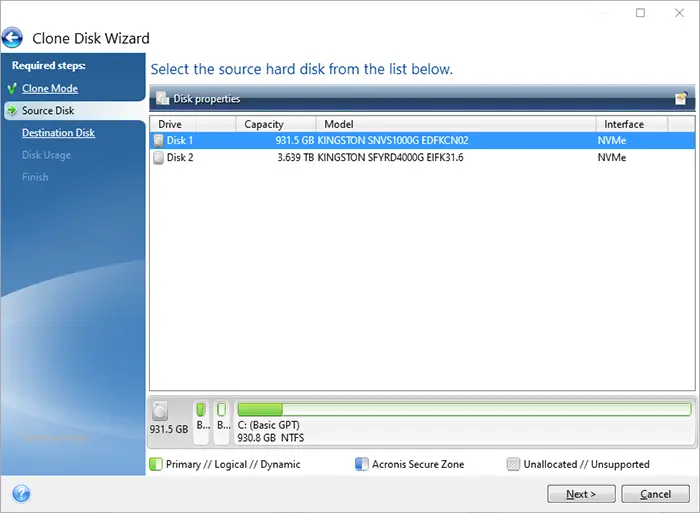700x513 pixels.
Task: Click the green checkmark next to Clone Mode
Action: tap(12, 88)
